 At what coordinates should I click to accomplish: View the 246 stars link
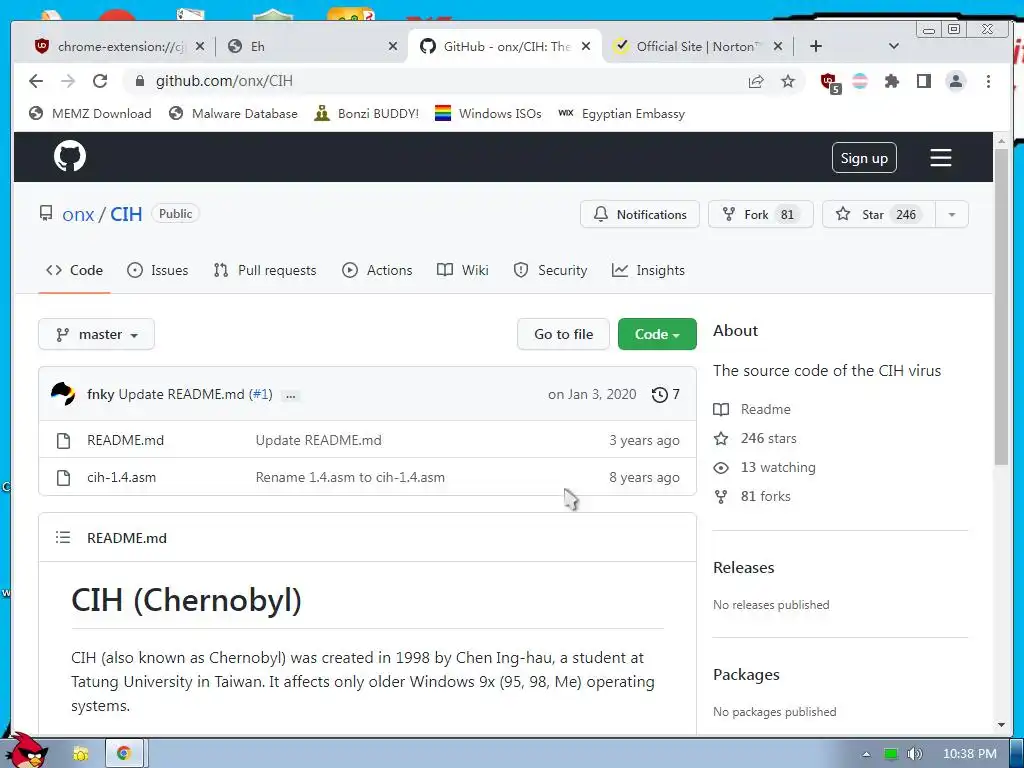point(768,438)
